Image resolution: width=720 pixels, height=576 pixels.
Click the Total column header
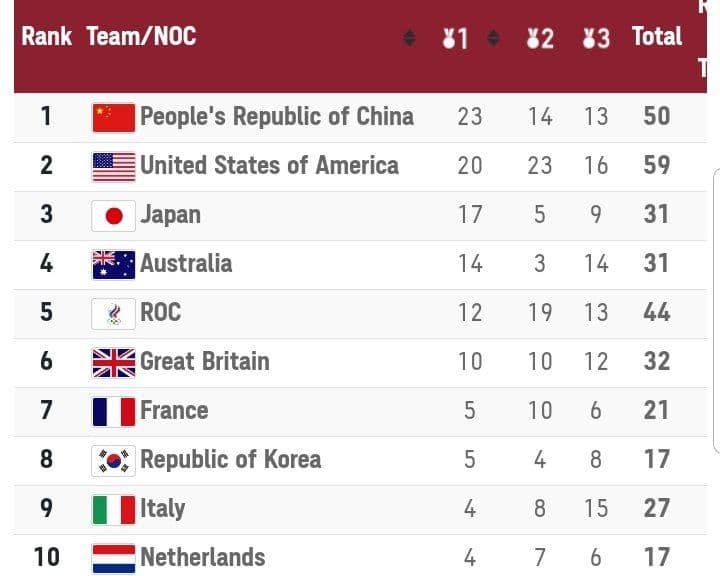pyautogui.click(x=657, y=36)
